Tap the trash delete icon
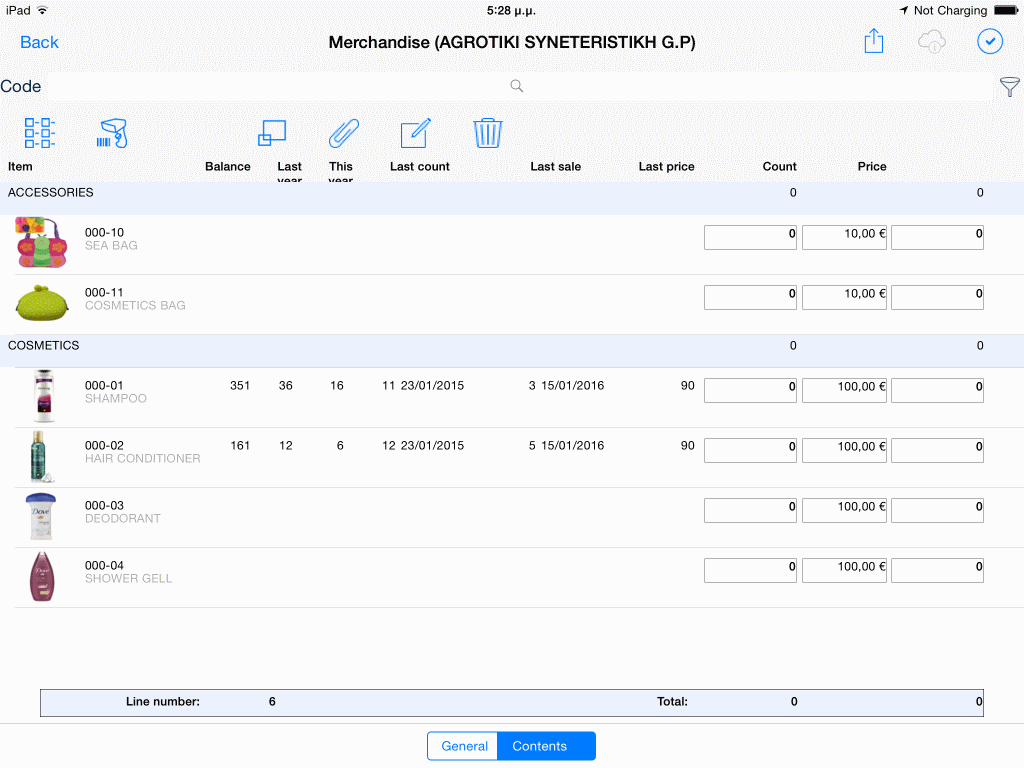1024x768 pixels. pos(488,133)
